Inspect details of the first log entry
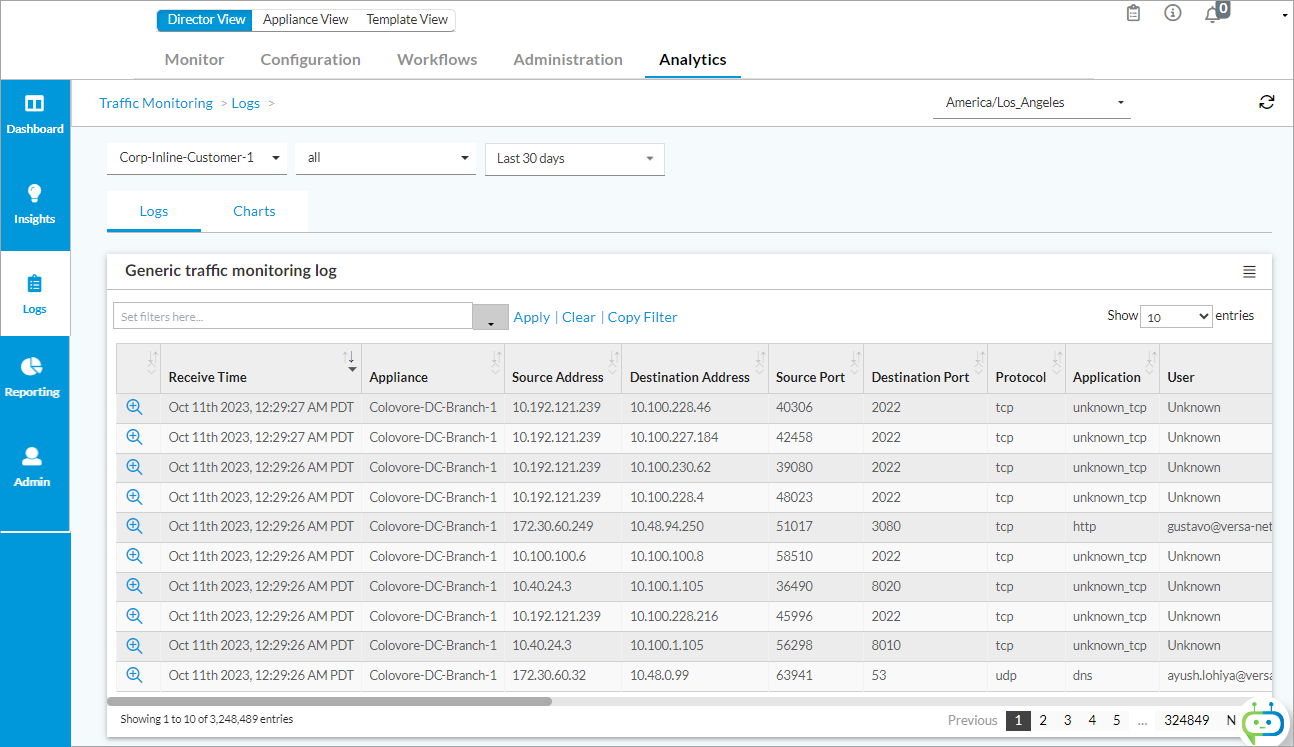Image resolution: width=1294 pixels, height=747 pixels. pyautogui.click(x=135, y=407)
